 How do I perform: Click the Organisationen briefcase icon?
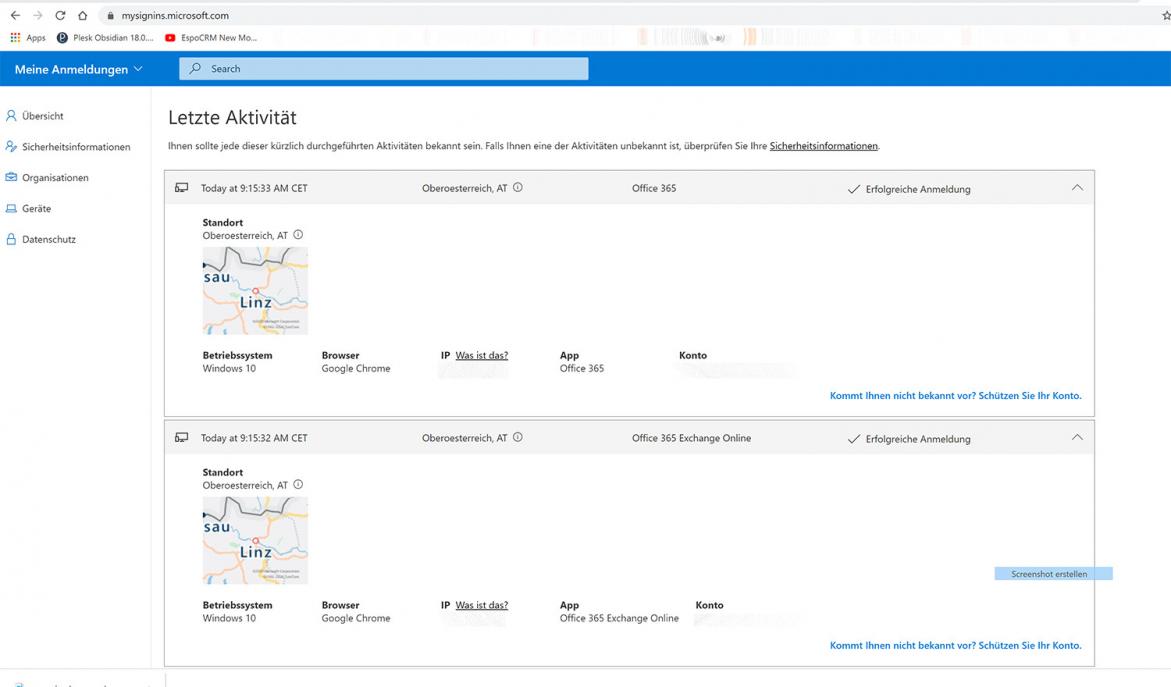(11, 177)
